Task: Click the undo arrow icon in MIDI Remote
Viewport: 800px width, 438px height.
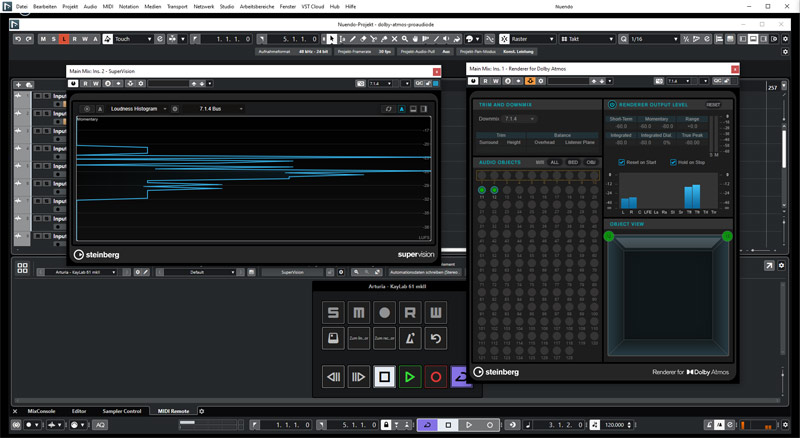Action: (x=436, y=340)
